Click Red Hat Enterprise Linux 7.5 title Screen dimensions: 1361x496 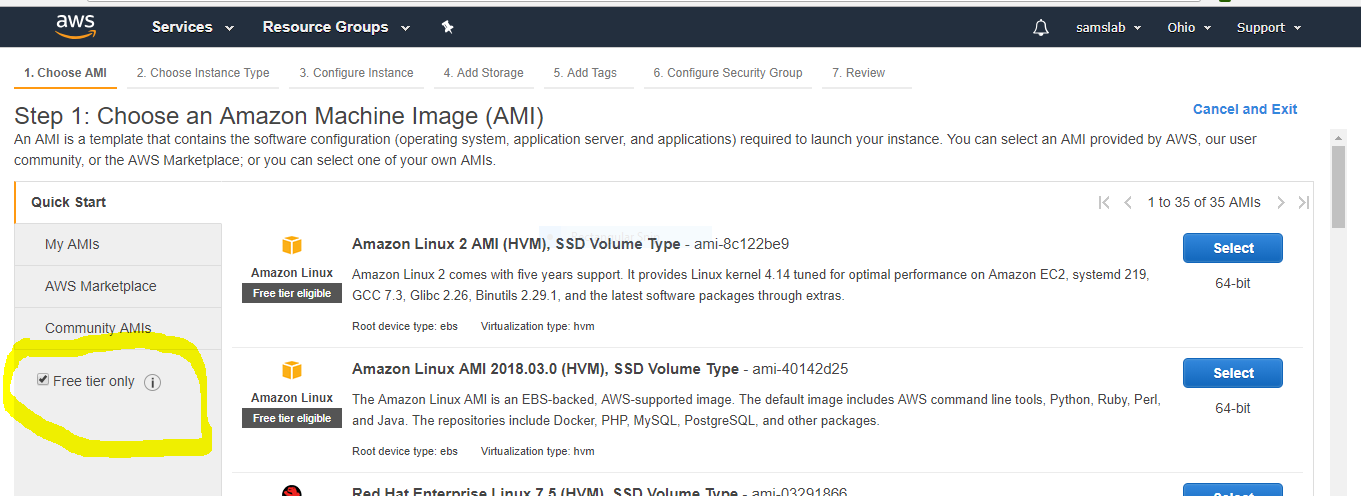[x=545, y=492]
